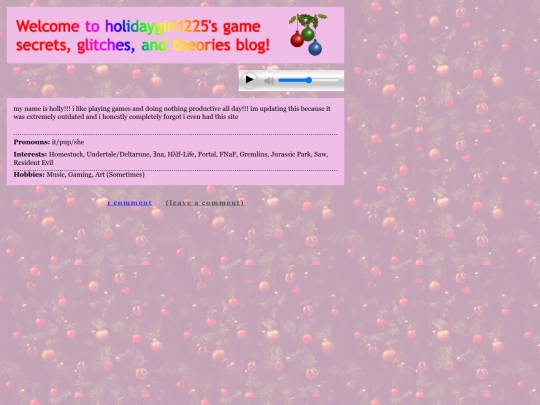
Task: Click the "my name is holly!!!" intro text
Action: point(42,109)
